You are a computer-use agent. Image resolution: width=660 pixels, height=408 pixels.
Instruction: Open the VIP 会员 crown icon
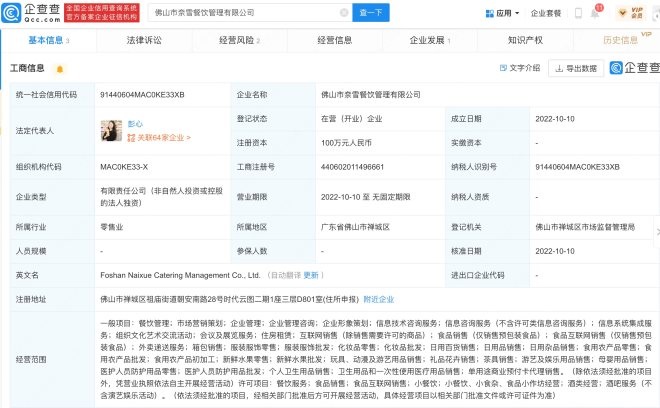pos(623,12)
